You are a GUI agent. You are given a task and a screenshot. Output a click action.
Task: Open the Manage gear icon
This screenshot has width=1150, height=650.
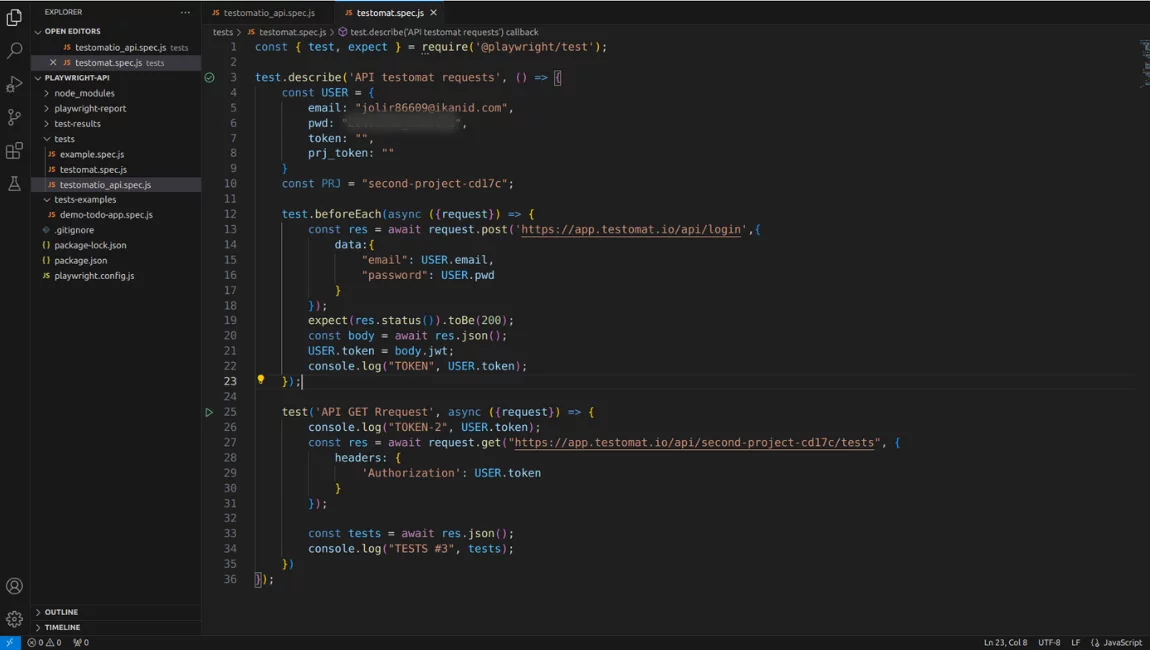coord(14,619)
